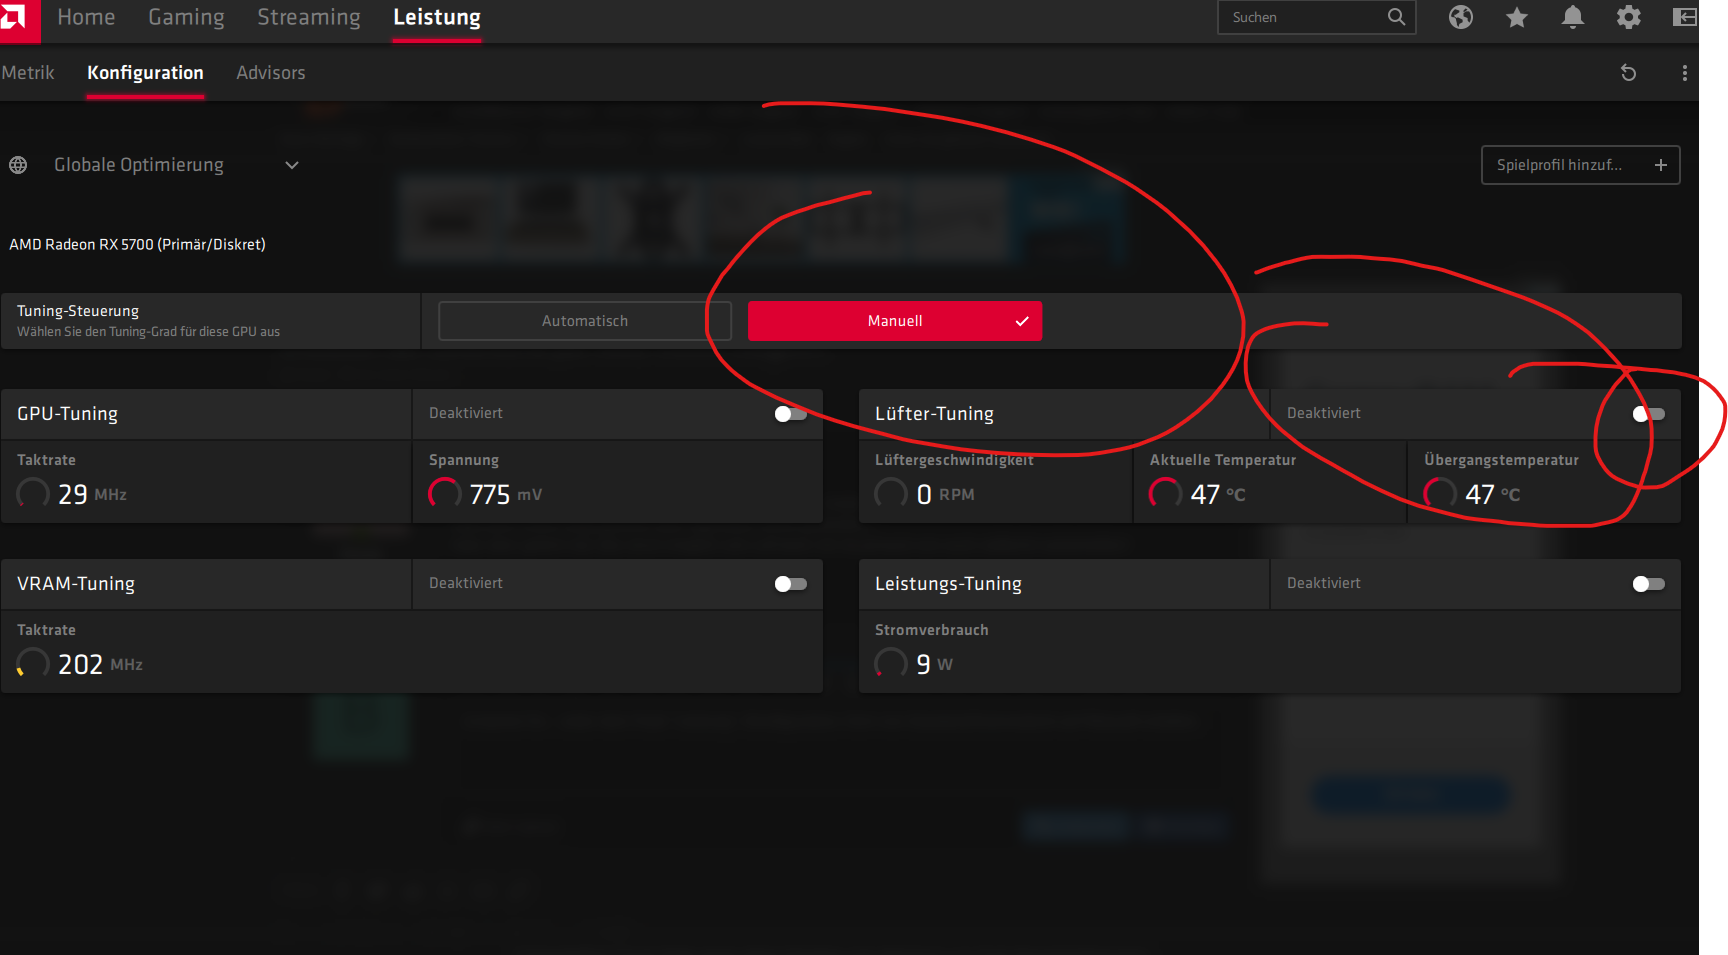Click the Lüfter-Tuning heading

pyautogui.click(x=934, y=414)
